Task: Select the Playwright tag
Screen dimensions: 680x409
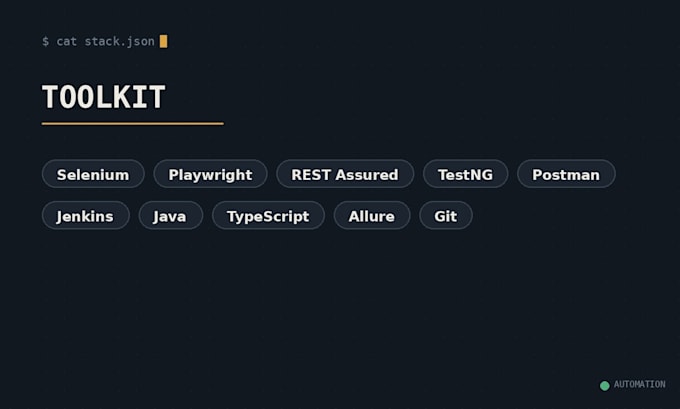Action: [210, 174]
